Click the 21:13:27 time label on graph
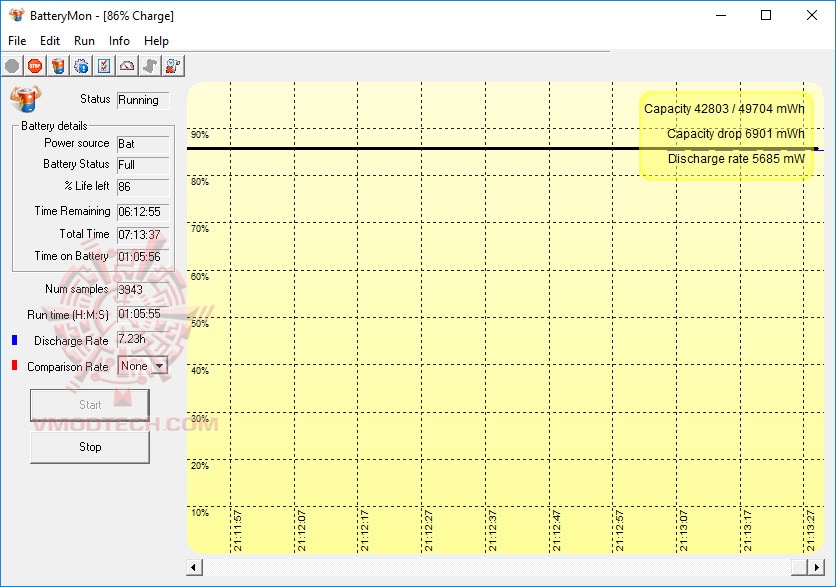 (x=810, y=530)
